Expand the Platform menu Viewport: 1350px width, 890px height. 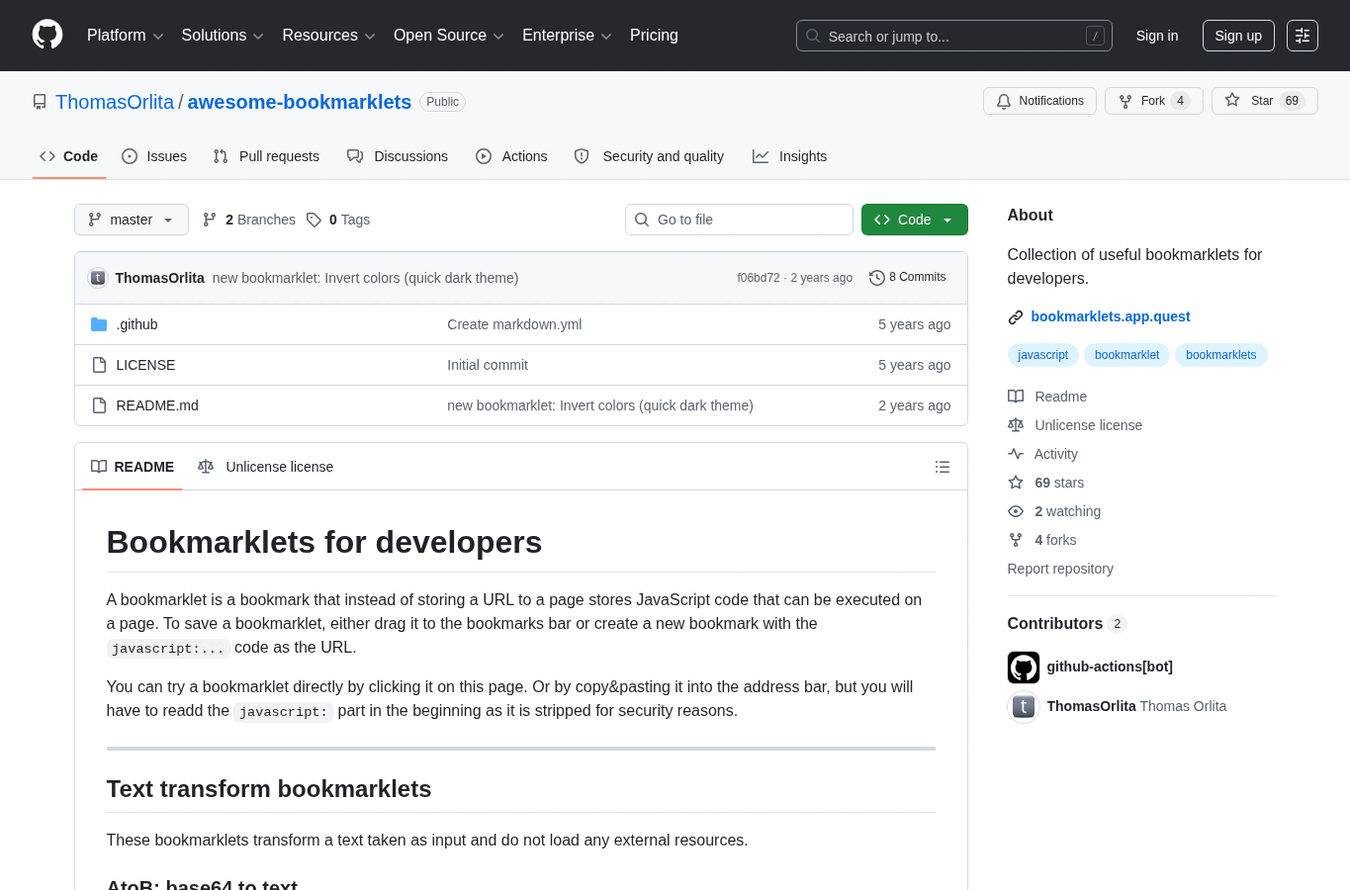tap(126, 36)
